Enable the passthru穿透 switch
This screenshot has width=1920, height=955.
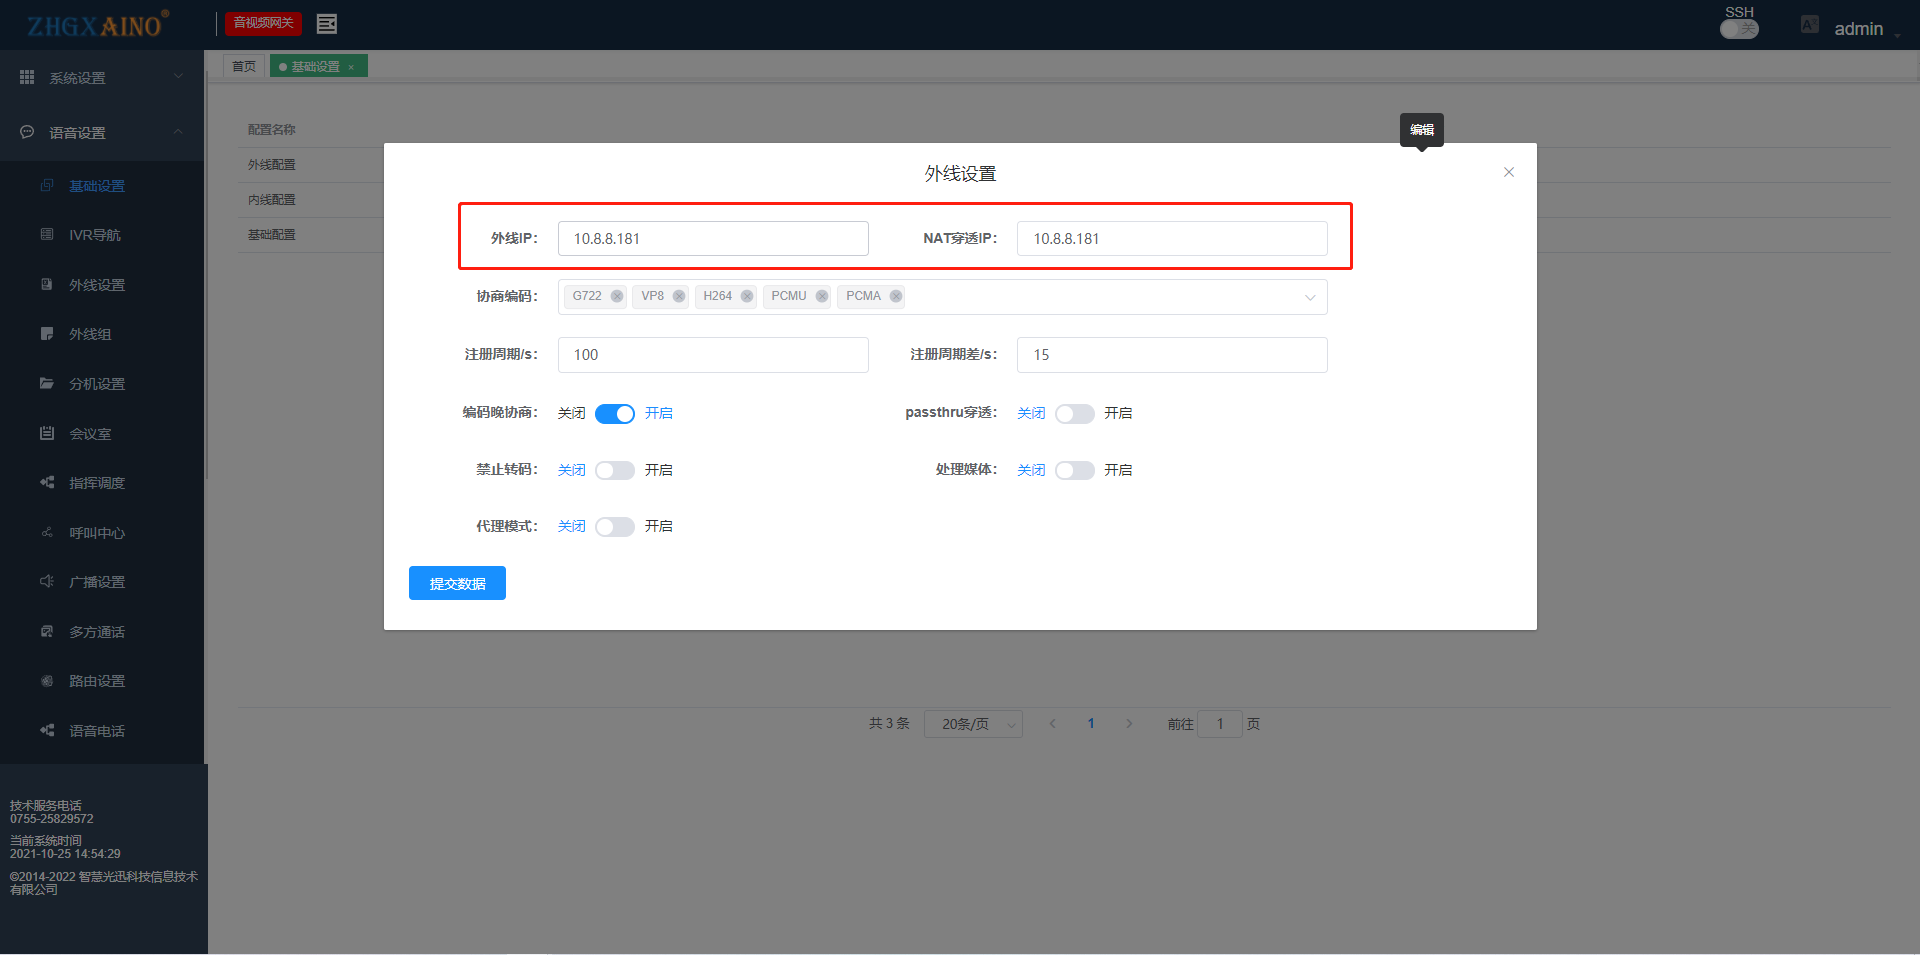coord(1074,414)
